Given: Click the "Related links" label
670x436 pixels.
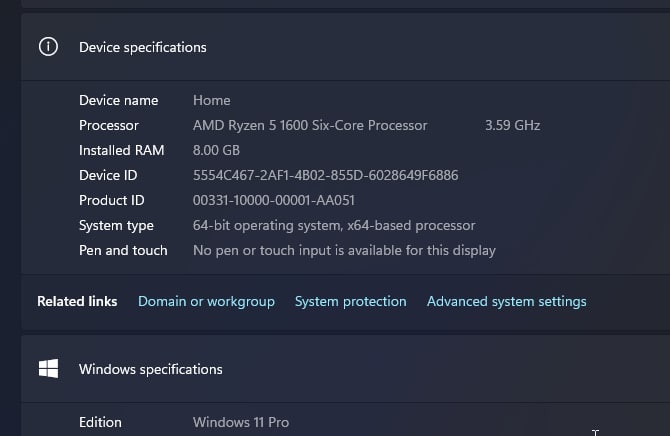Looking at the screenshot, I should pos(77,301).
